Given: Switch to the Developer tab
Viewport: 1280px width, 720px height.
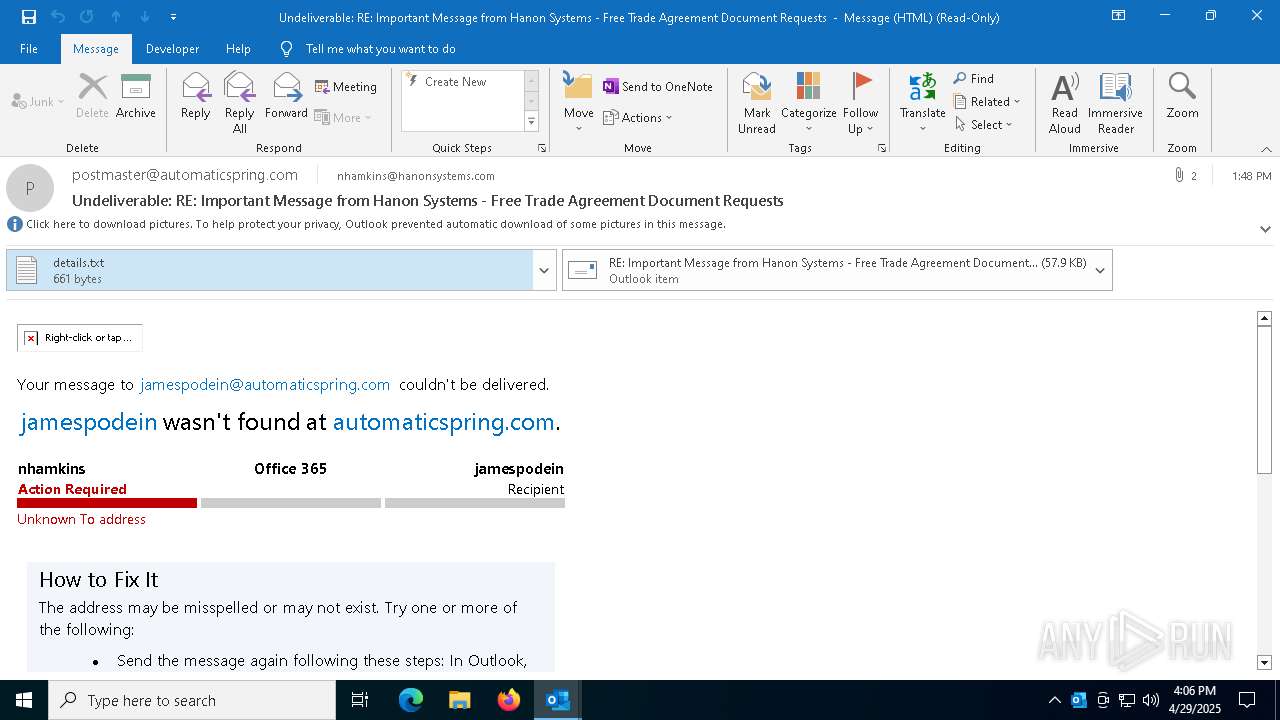Looking at the screenshot, I should click(172, 48).
